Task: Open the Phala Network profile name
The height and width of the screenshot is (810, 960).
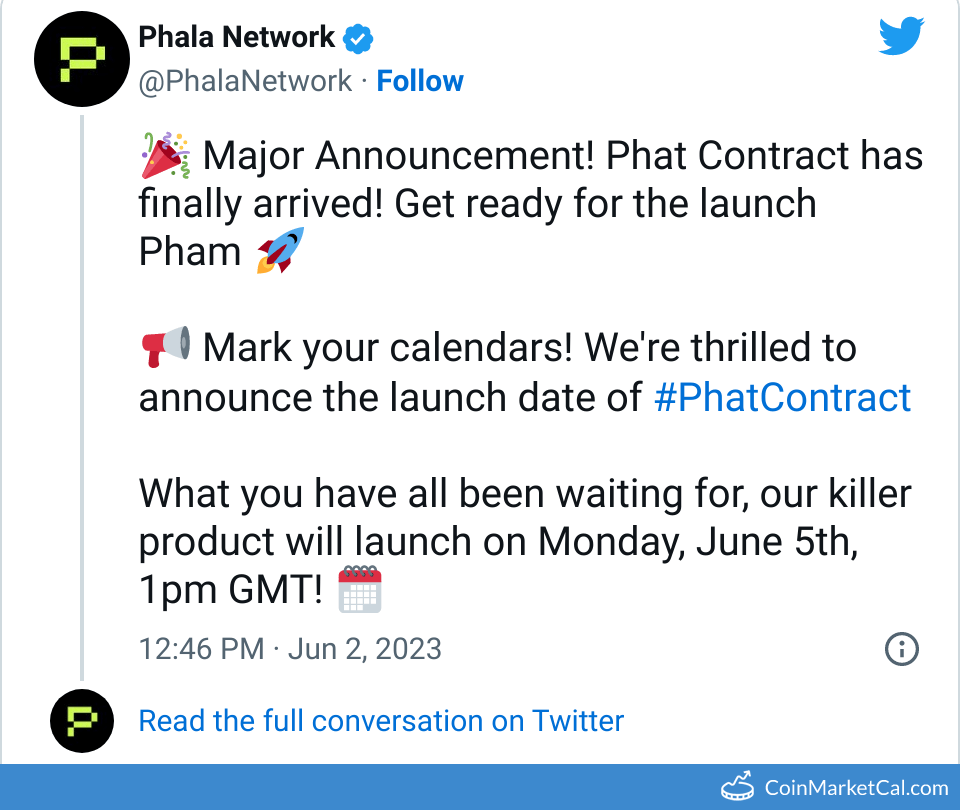Action: click(237, 38)
